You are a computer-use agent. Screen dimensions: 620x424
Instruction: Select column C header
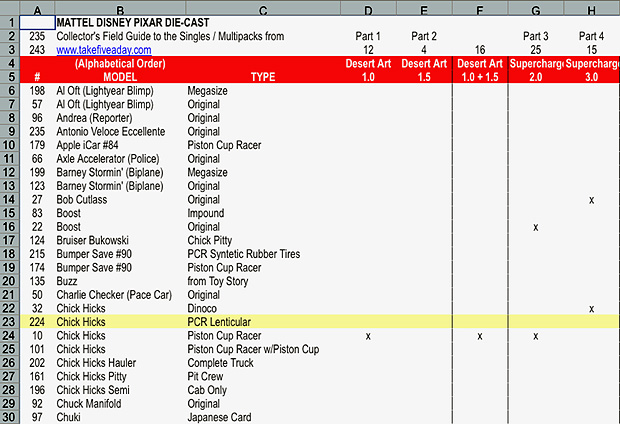(263, 9)
